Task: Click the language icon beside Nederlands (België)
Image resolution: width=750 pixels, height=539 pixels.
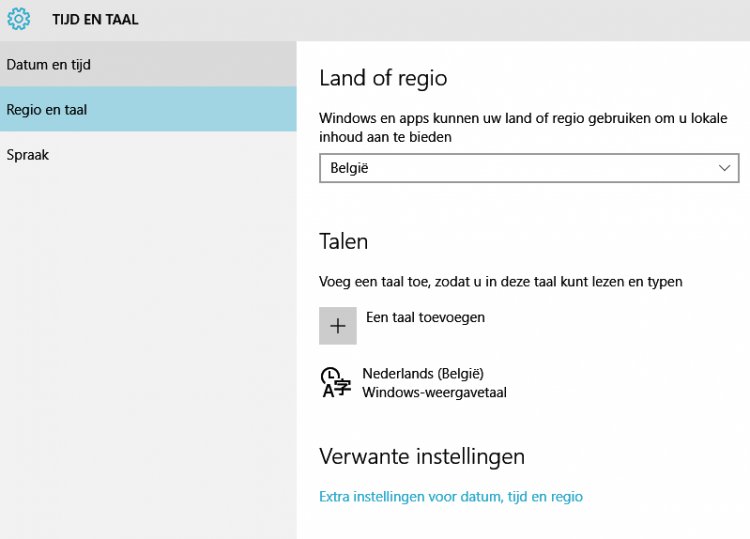Action: (x=336, y=382)
